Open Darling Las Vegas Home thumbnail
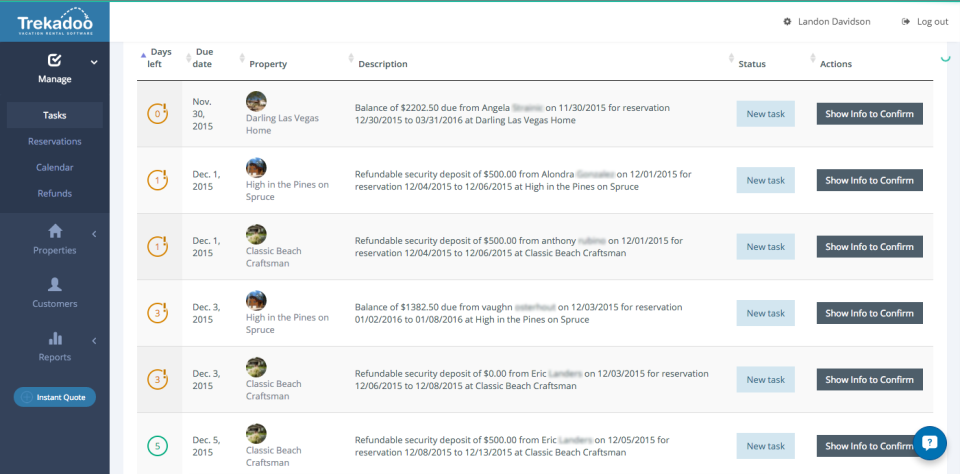The height and width of the screenshot is (474, 960). (x=256, y=102)
